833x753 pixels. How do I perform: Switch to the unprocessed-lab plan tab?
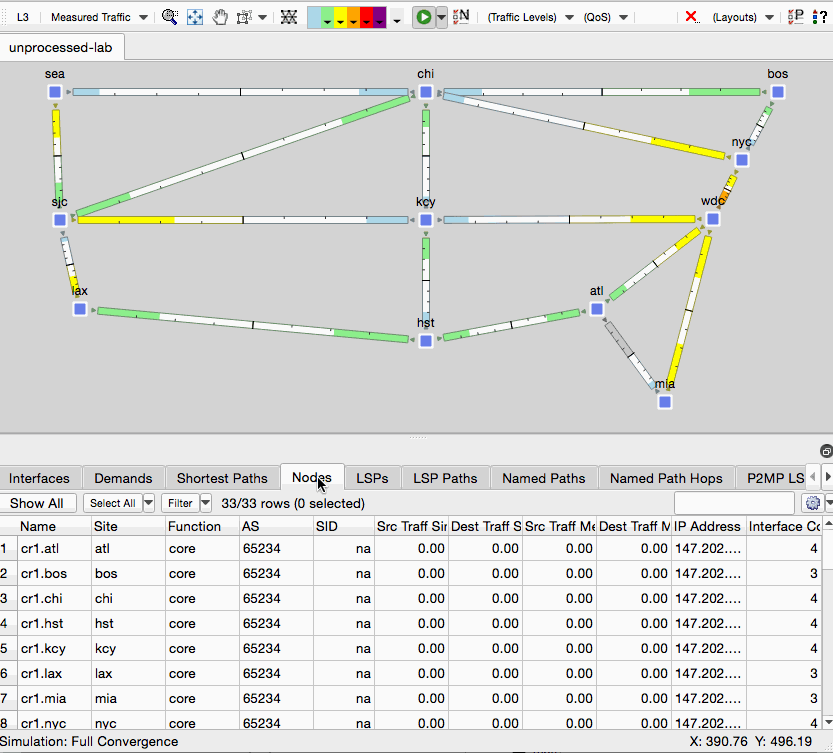coord(61,47)
